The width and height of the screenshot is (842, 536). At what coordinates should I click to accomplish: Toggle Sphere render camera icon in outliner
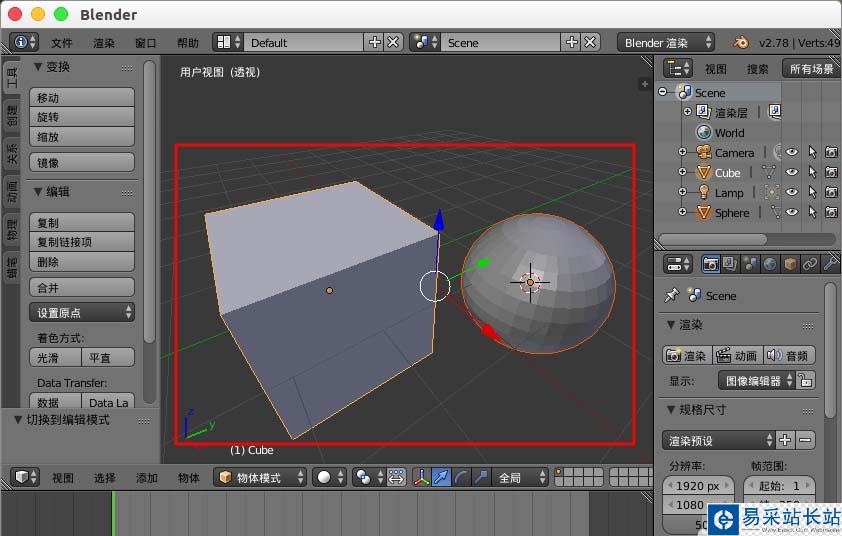pos(831,213)
